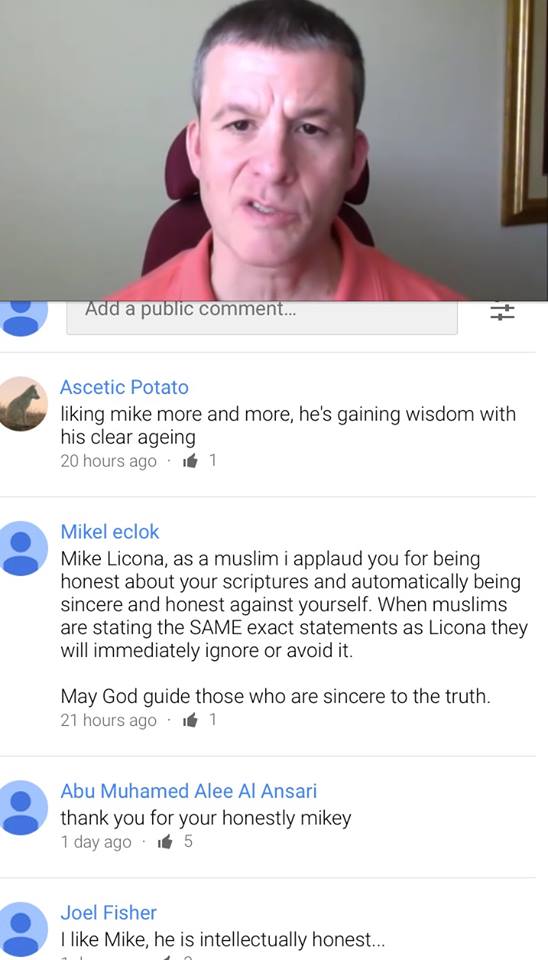Focus the Add a public comment field
The width and height of the screenshot is (548, 960).
click(x=261, y=318)
